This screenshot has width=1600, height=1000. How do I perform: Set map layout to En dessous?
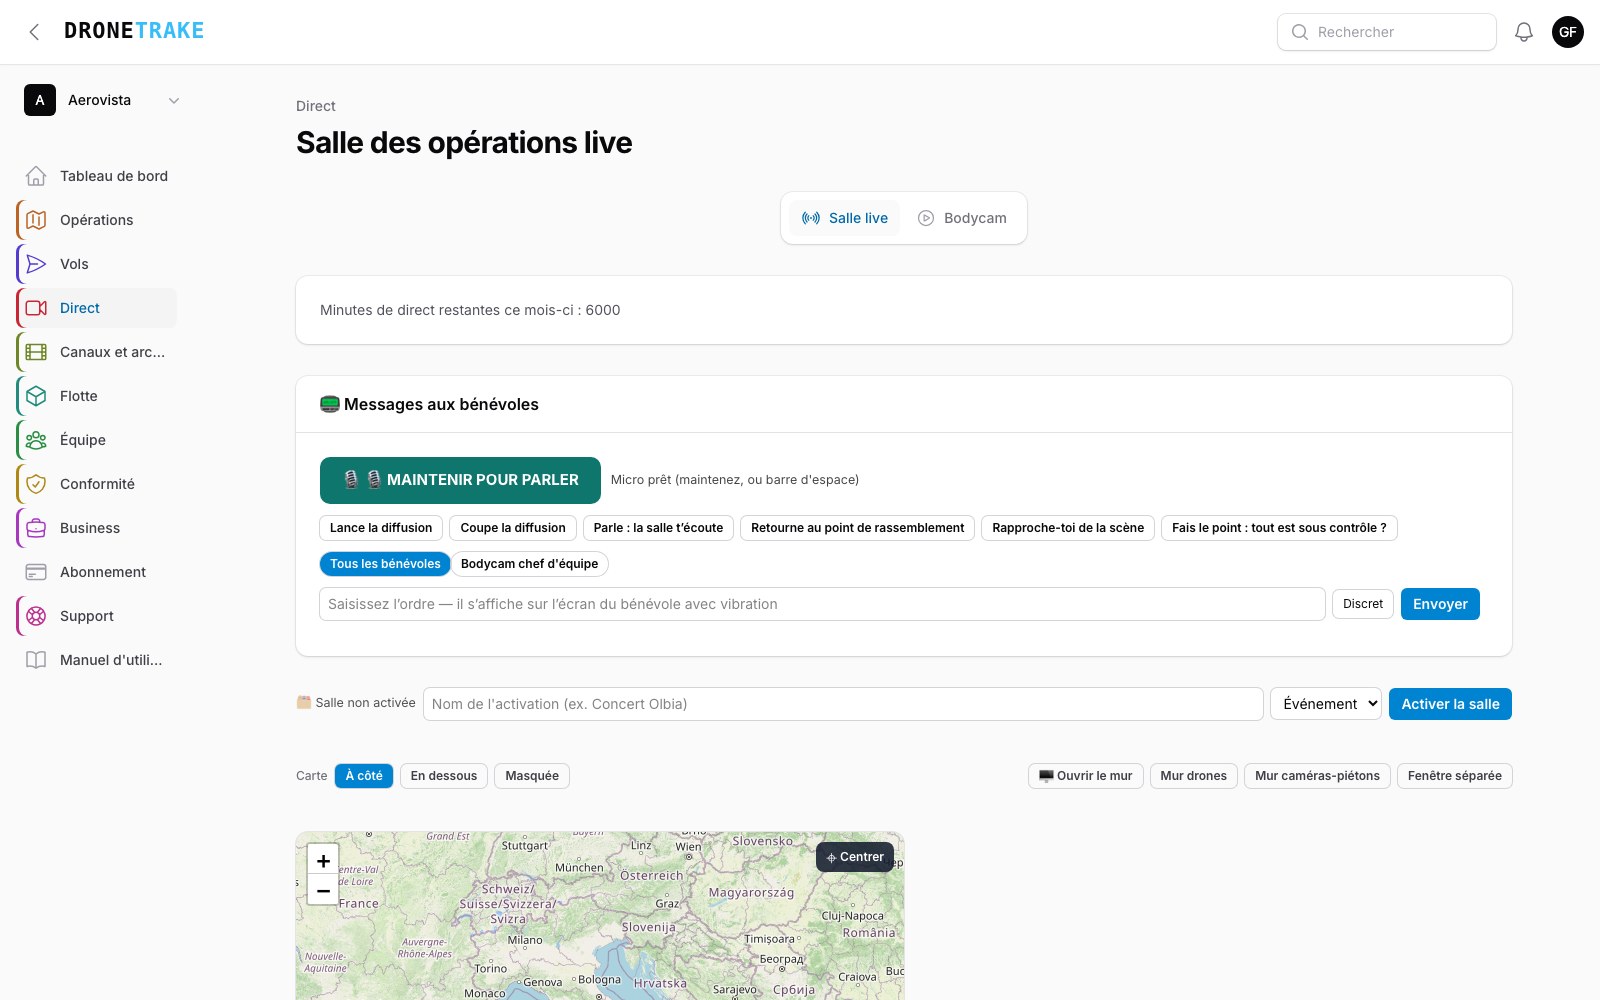[x=444, y=776]
